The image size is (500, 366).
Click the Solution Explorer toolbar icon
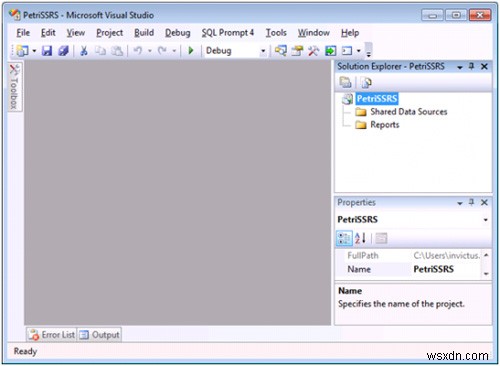point(281,51)
